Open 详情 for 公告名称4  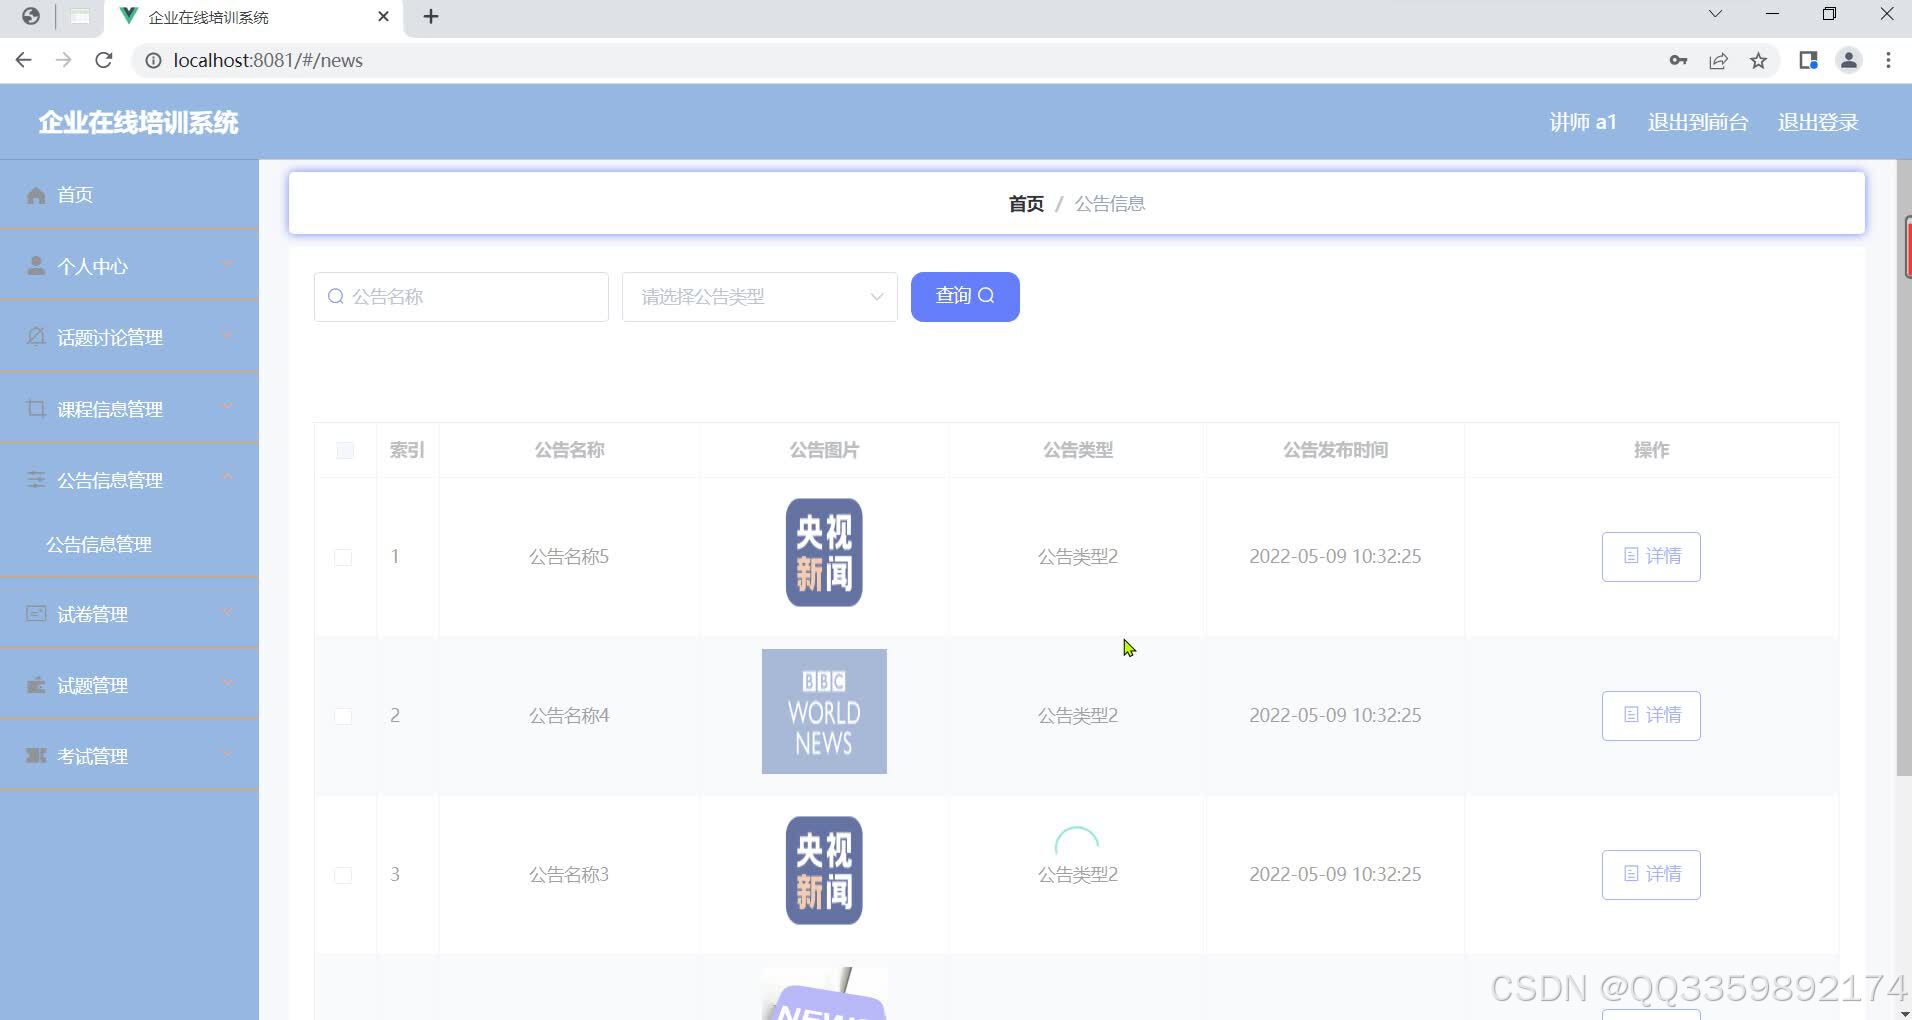point(1651,716)
